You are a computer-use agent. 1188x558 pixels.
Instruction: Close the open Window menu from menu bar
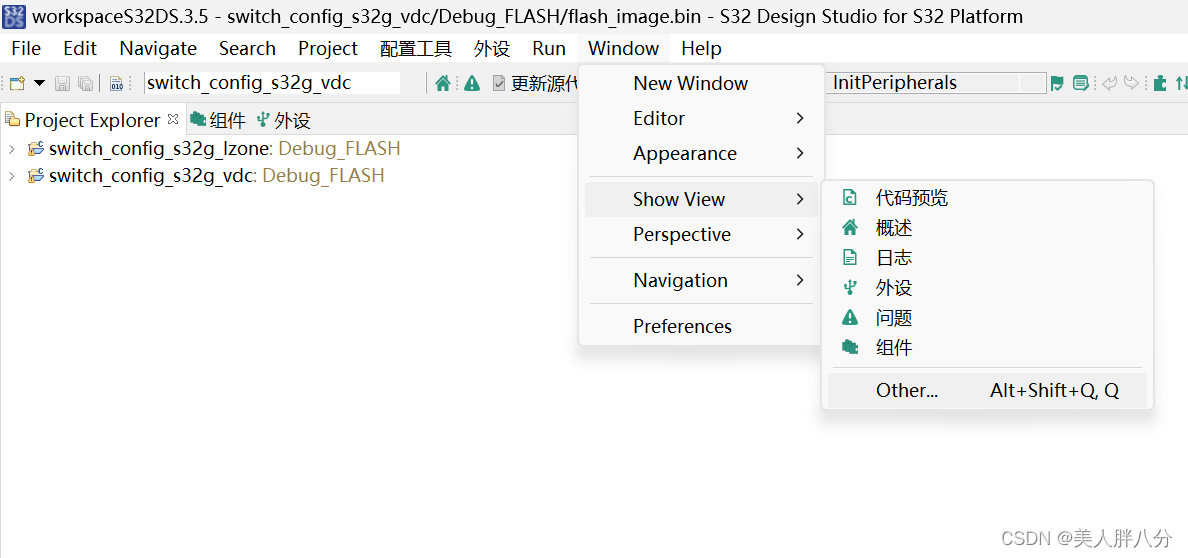pyautogui.click(x=624, y=49)
